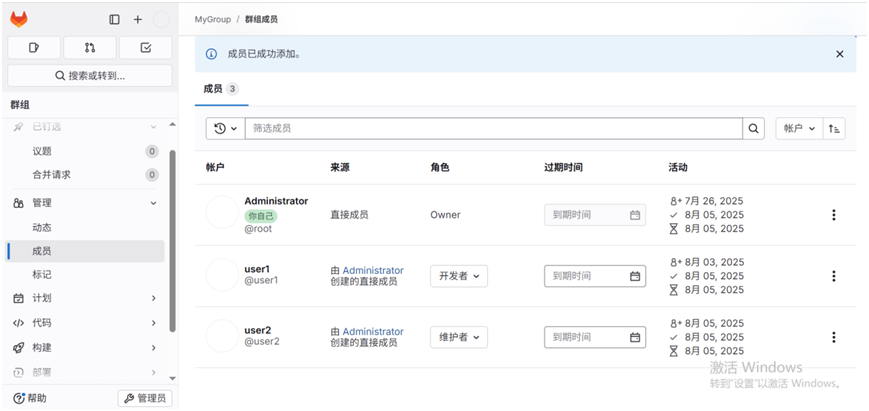The width and height of the screenshot is (869, 411).
Task: Click Administrator link in user2 source
Action: (x=373, y=331)
